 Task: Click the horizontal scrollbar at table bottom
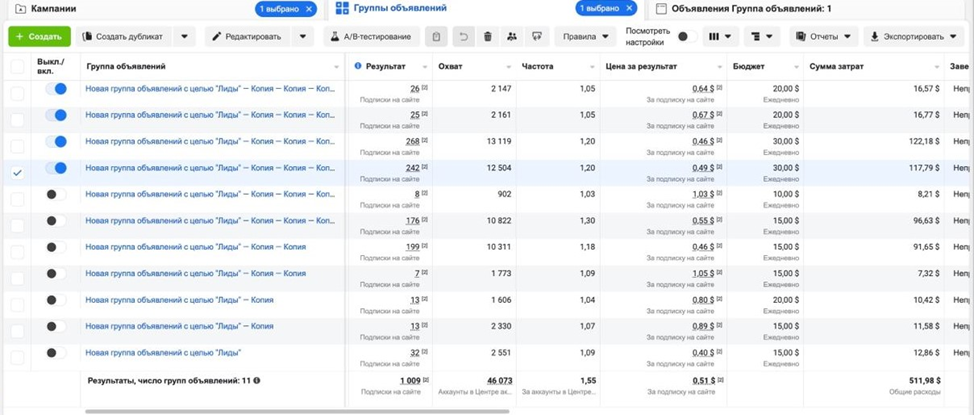coord(297,411)
